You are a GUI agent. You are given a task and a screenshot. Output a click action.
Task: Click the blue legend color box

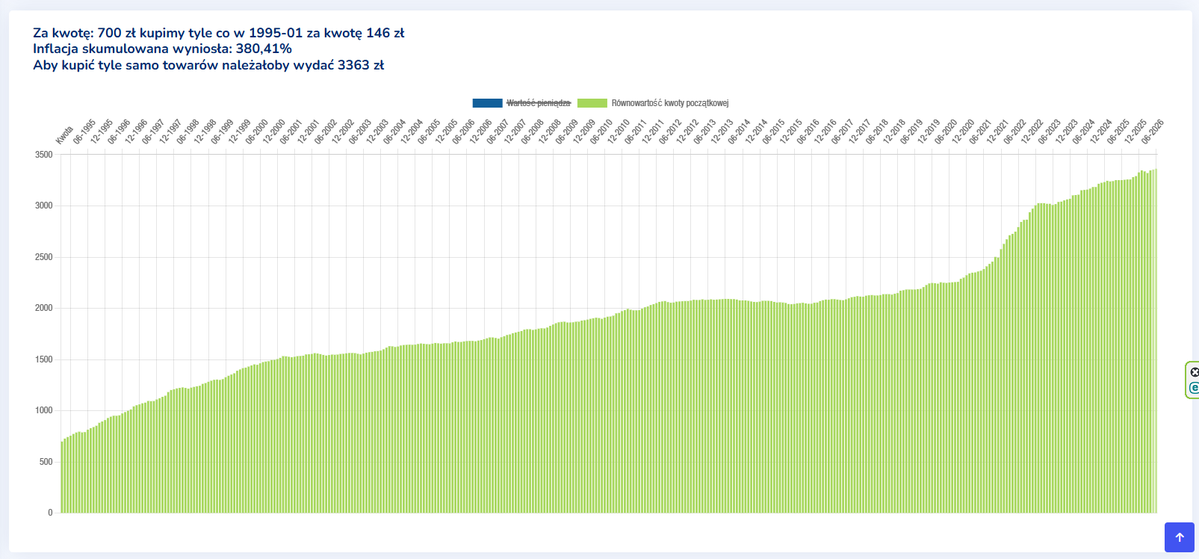487,103
